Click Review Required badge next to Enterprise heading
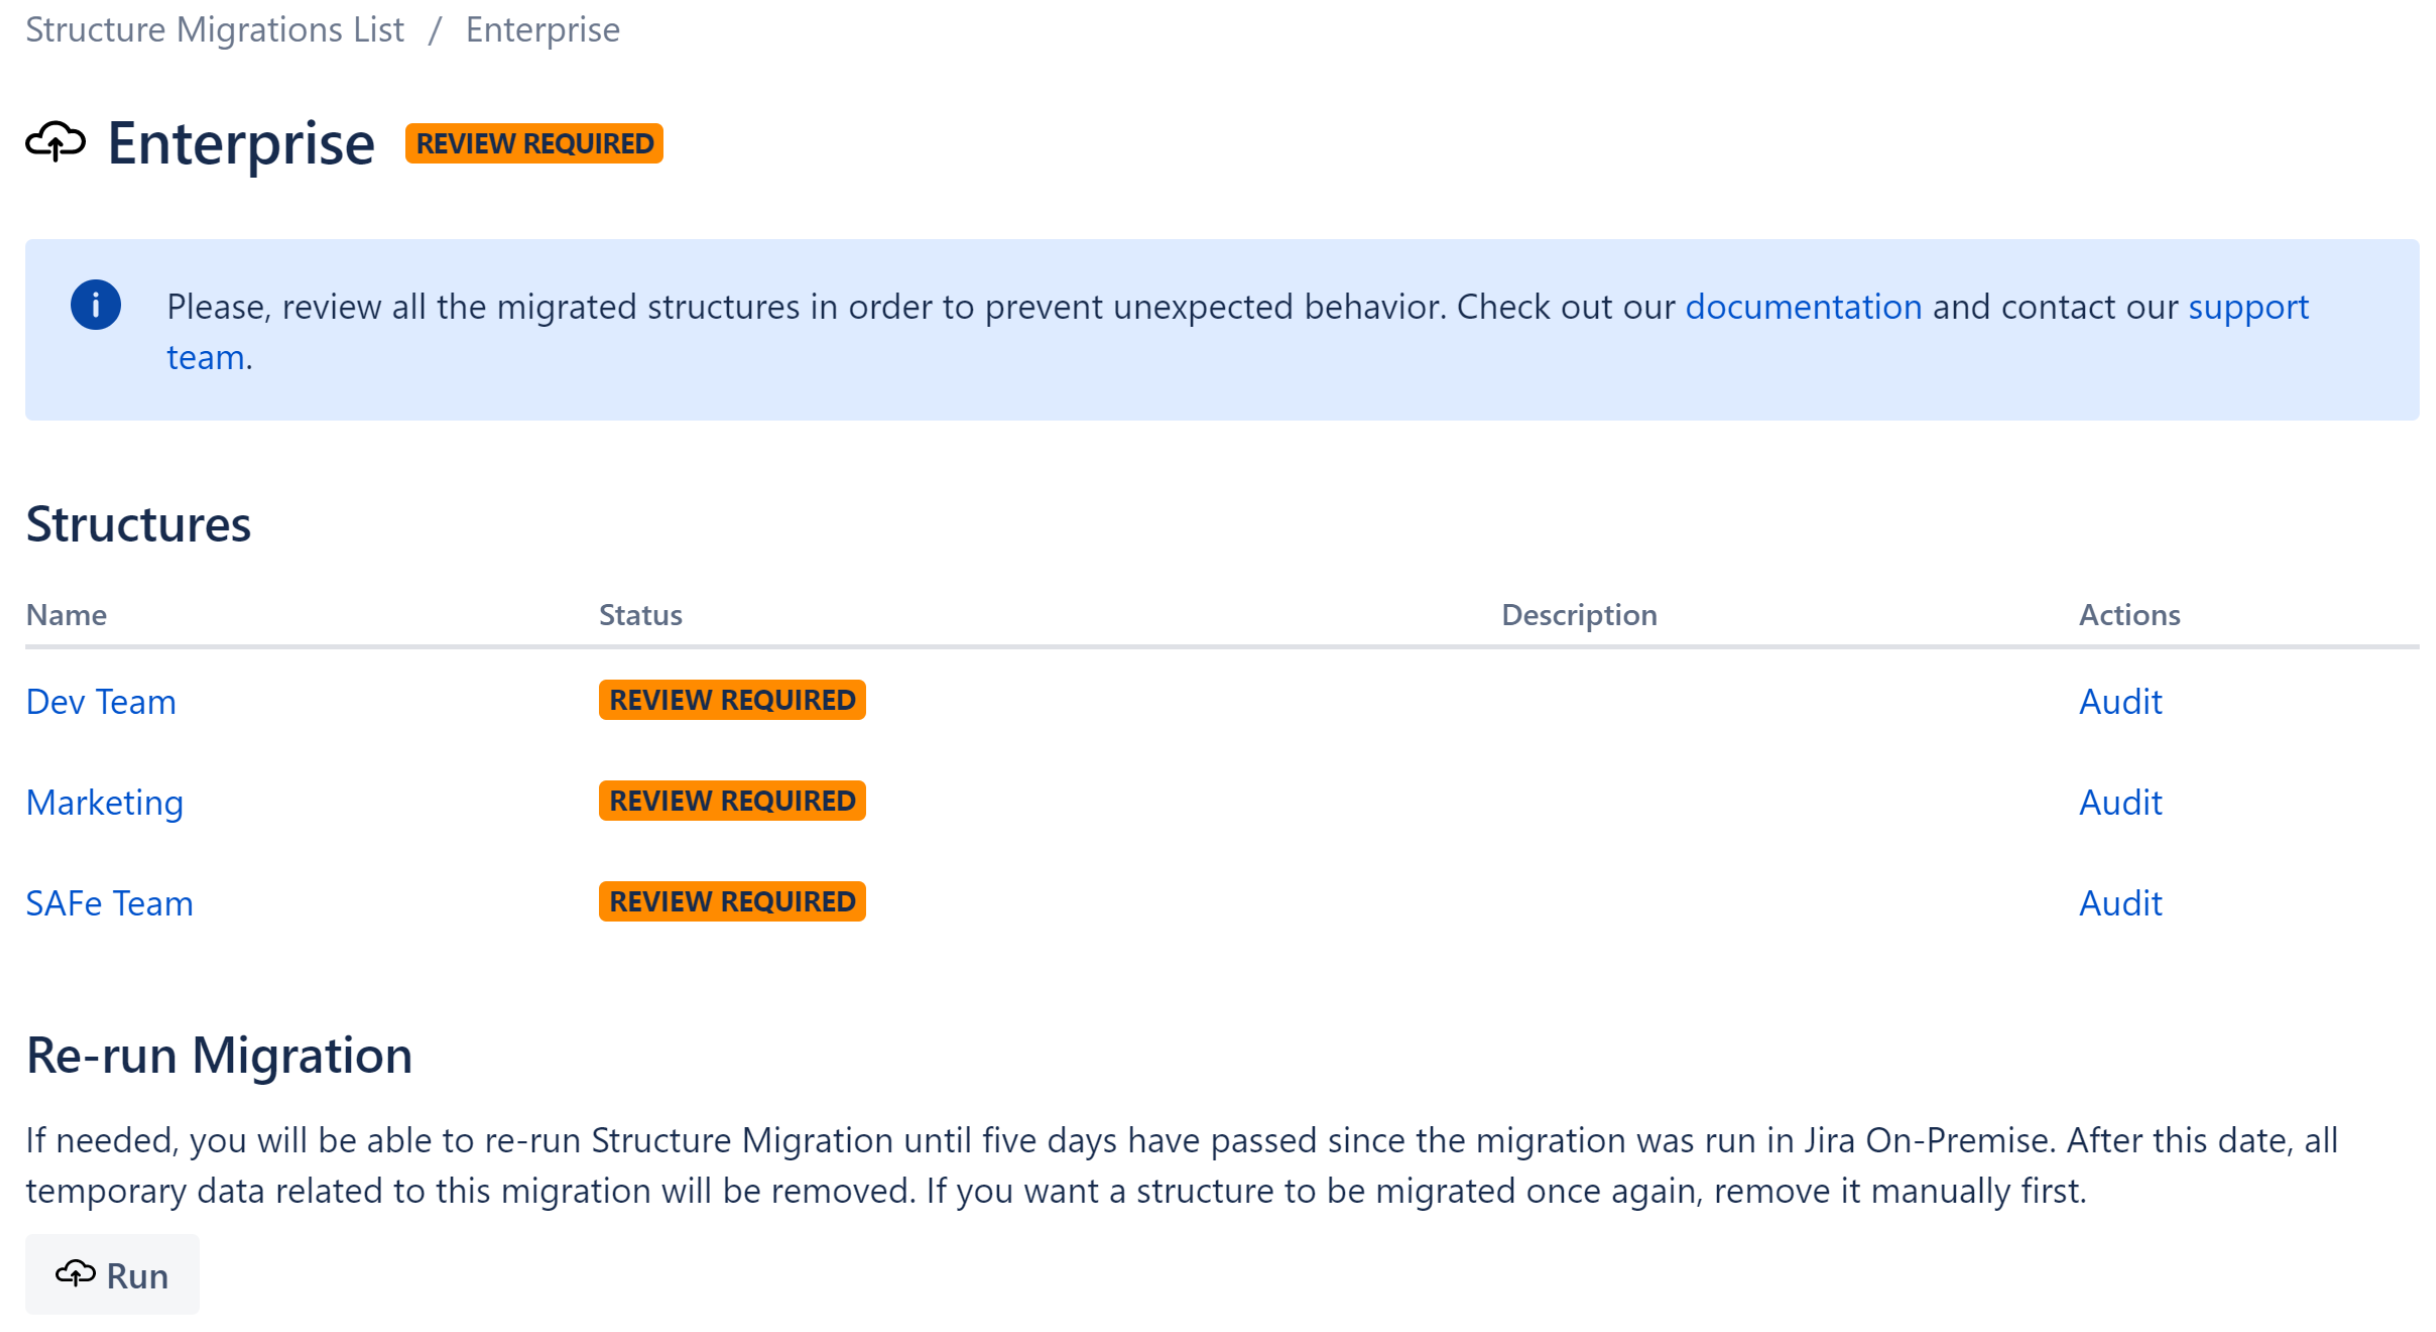The height and width of the screenshot is (1332, 2436). 534,143
